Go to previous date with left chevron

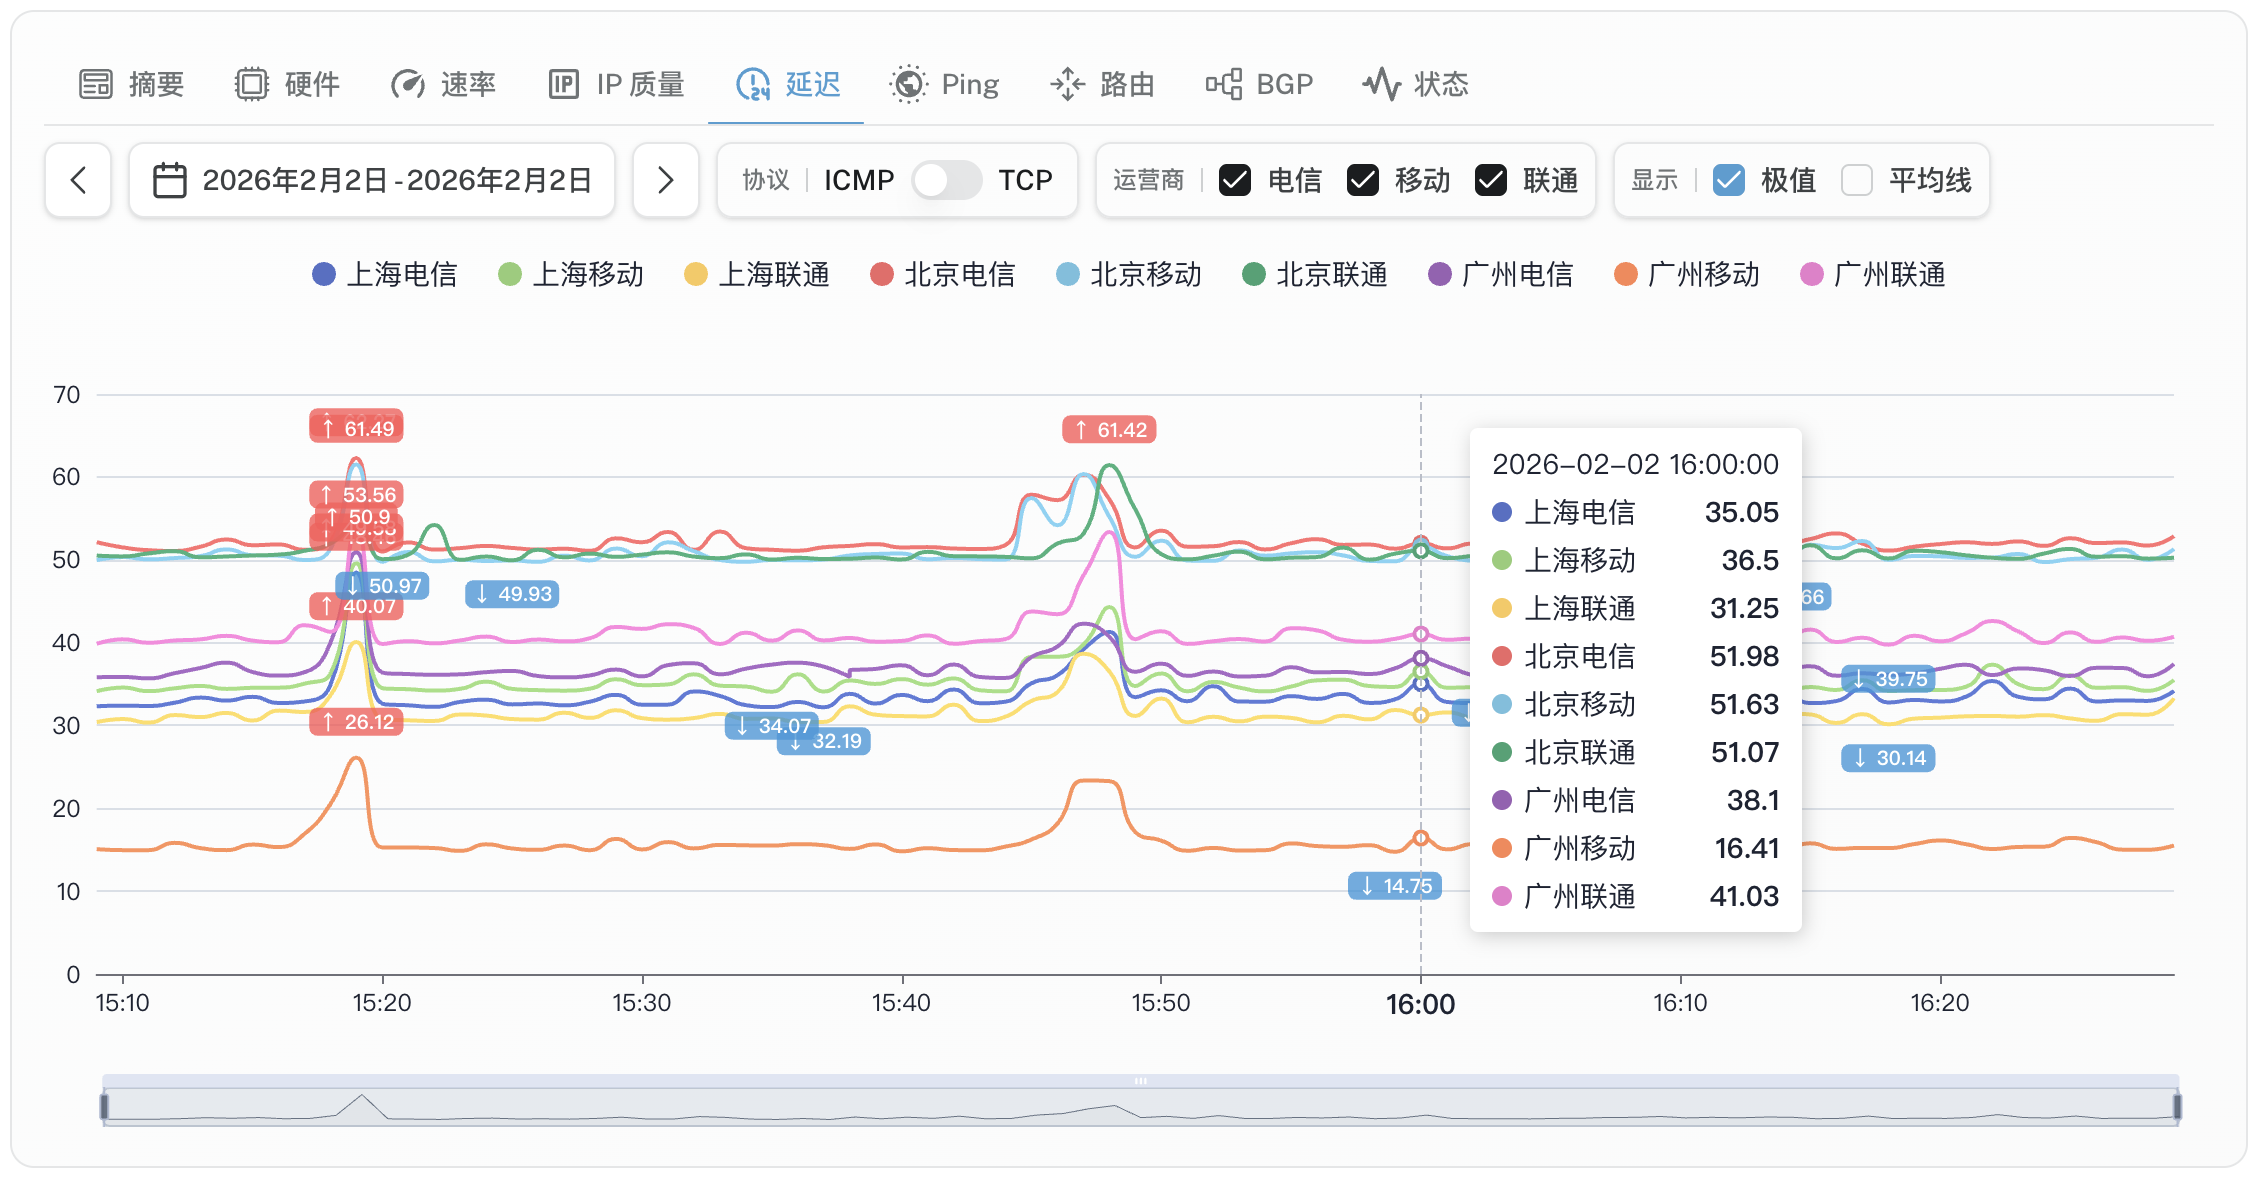tap(78, 180)
